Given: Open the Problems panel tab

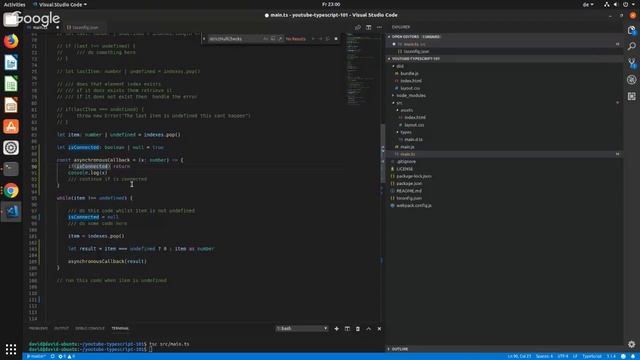Looking at the screenshot, I should [x=38, y=329].
